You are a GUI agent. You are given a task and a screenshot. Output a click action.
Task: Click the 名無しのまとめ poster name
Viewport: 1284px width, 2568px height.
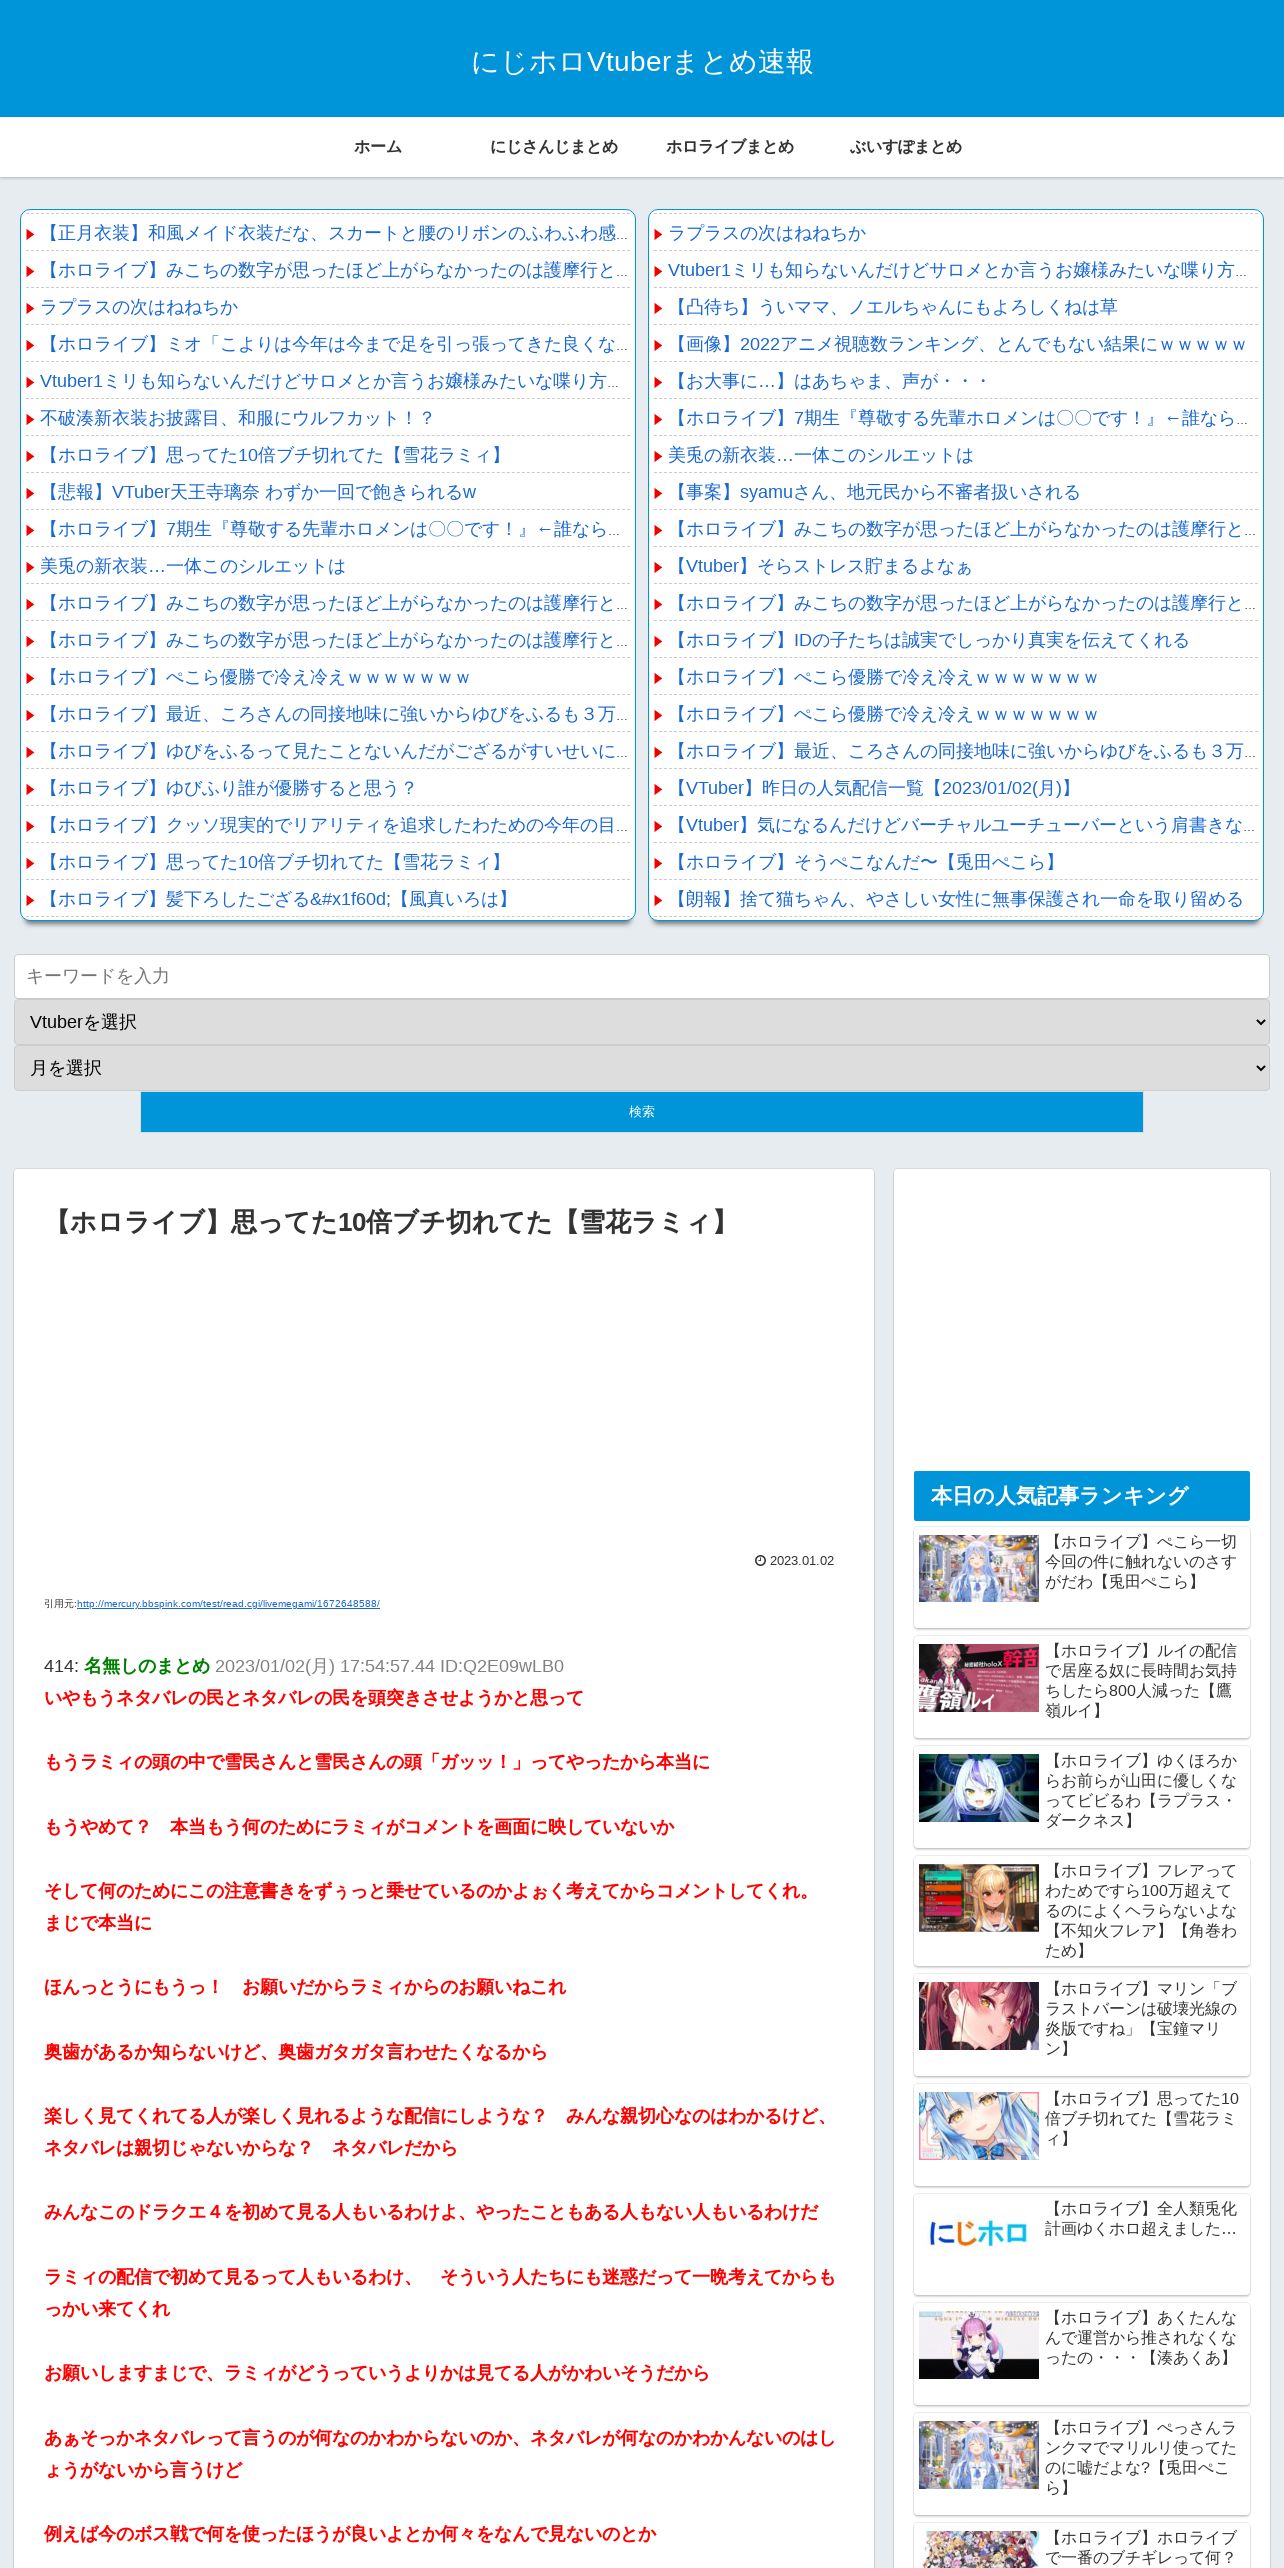click(147, 1666)
